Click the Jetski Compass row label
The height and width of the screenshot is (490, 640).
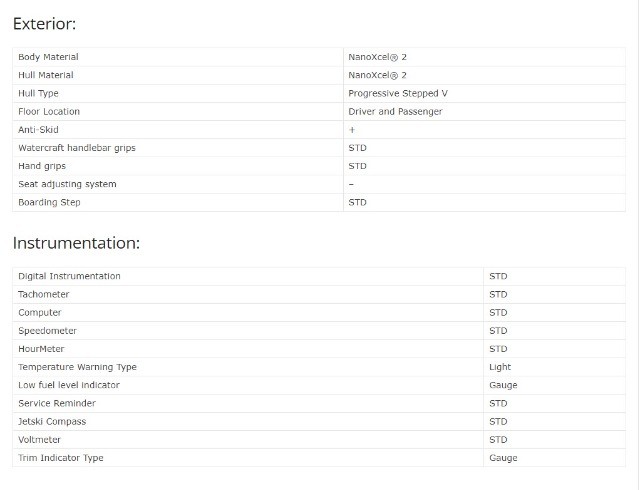[52, 421]
